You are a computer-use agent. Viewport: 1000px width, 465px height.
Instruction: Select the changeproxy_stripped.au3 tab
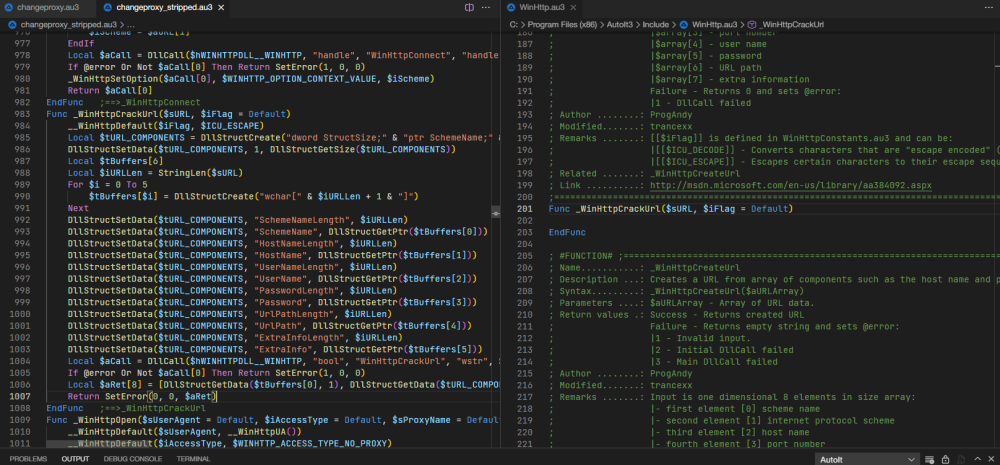click(164, 8)
